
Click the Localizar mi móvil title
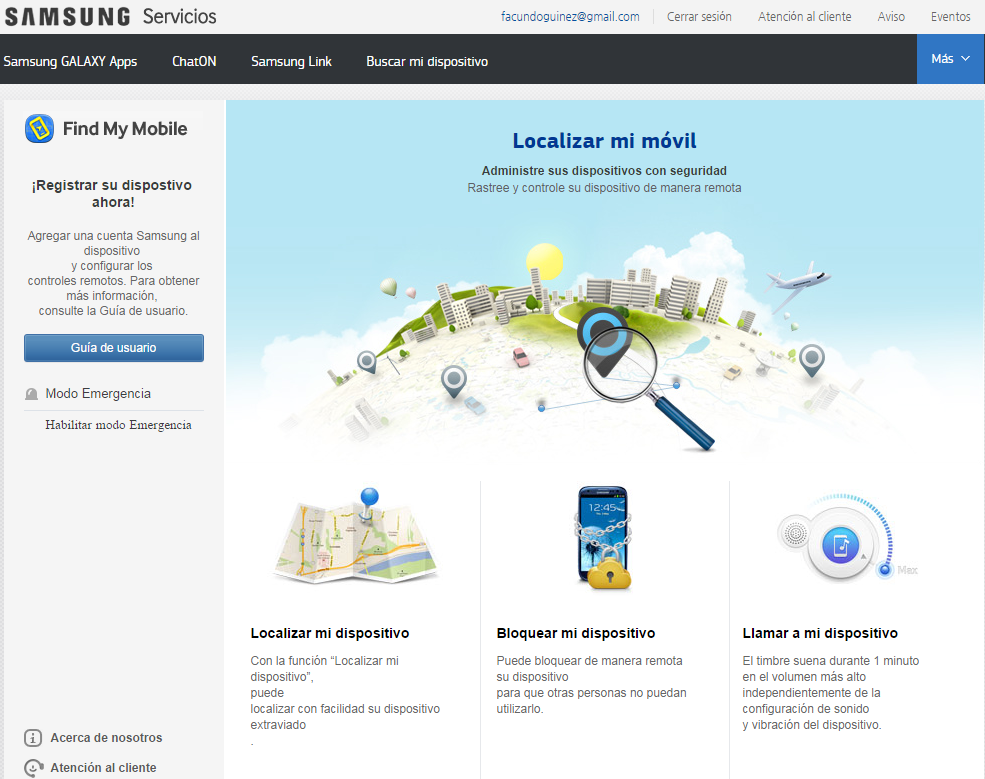point(604,141)
